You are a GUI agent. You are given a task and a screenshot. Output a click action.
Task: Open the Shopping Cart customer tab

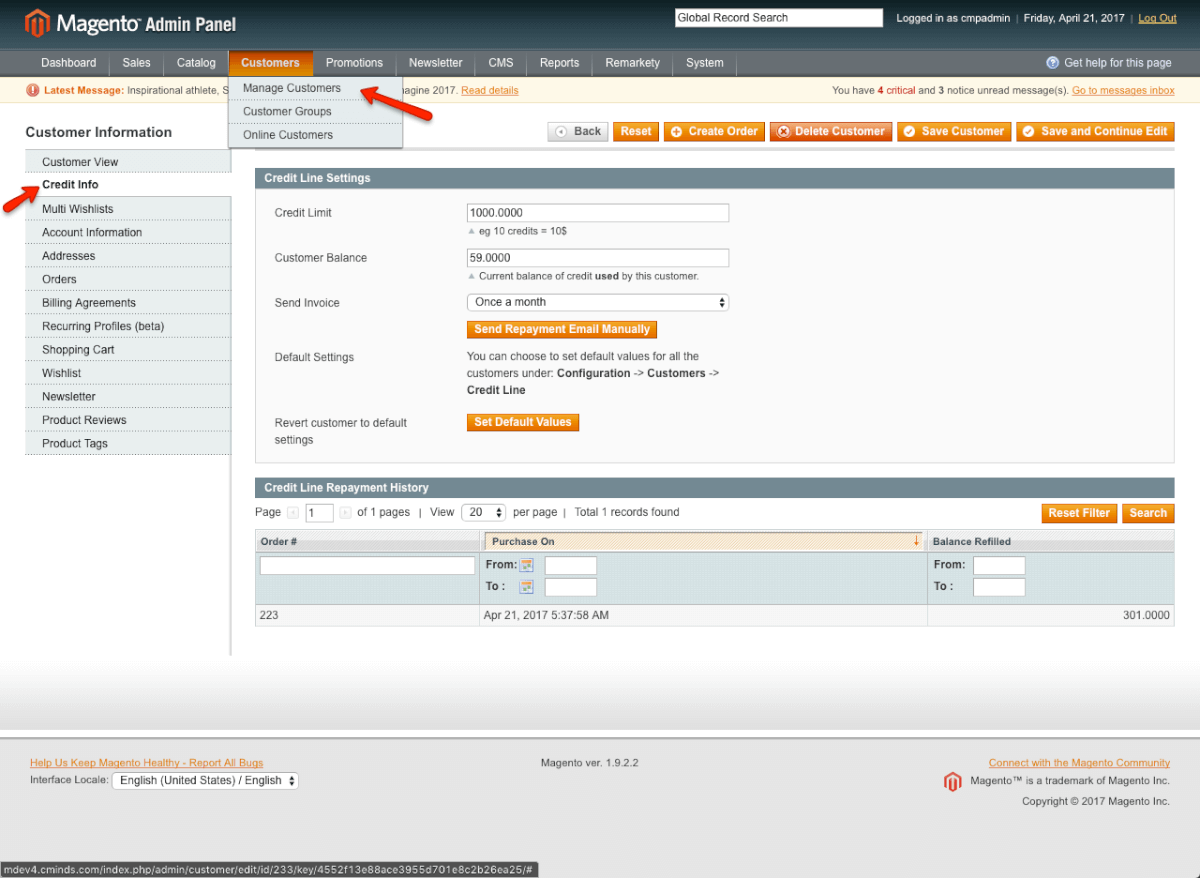tap(78, 350)
